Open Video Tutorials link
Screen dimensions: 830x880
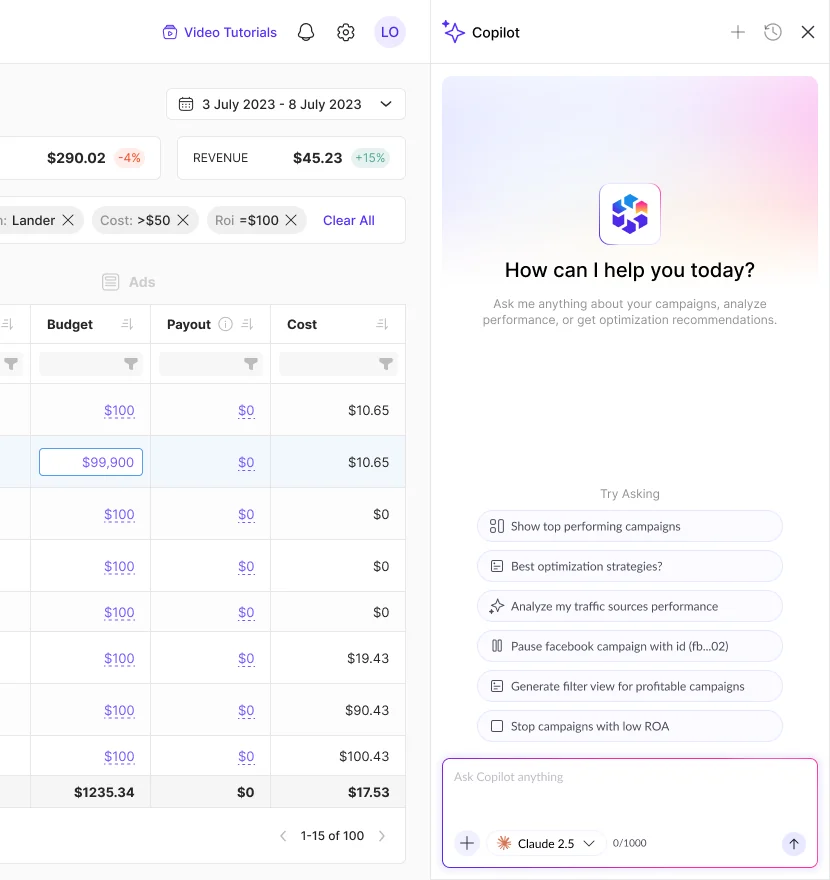pos(220,32)
